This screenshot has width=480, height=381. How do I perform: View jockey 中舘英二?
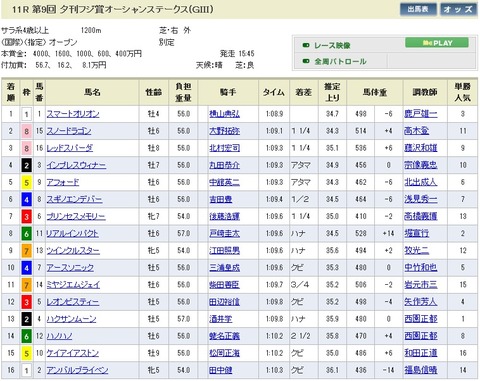[224, 182]
